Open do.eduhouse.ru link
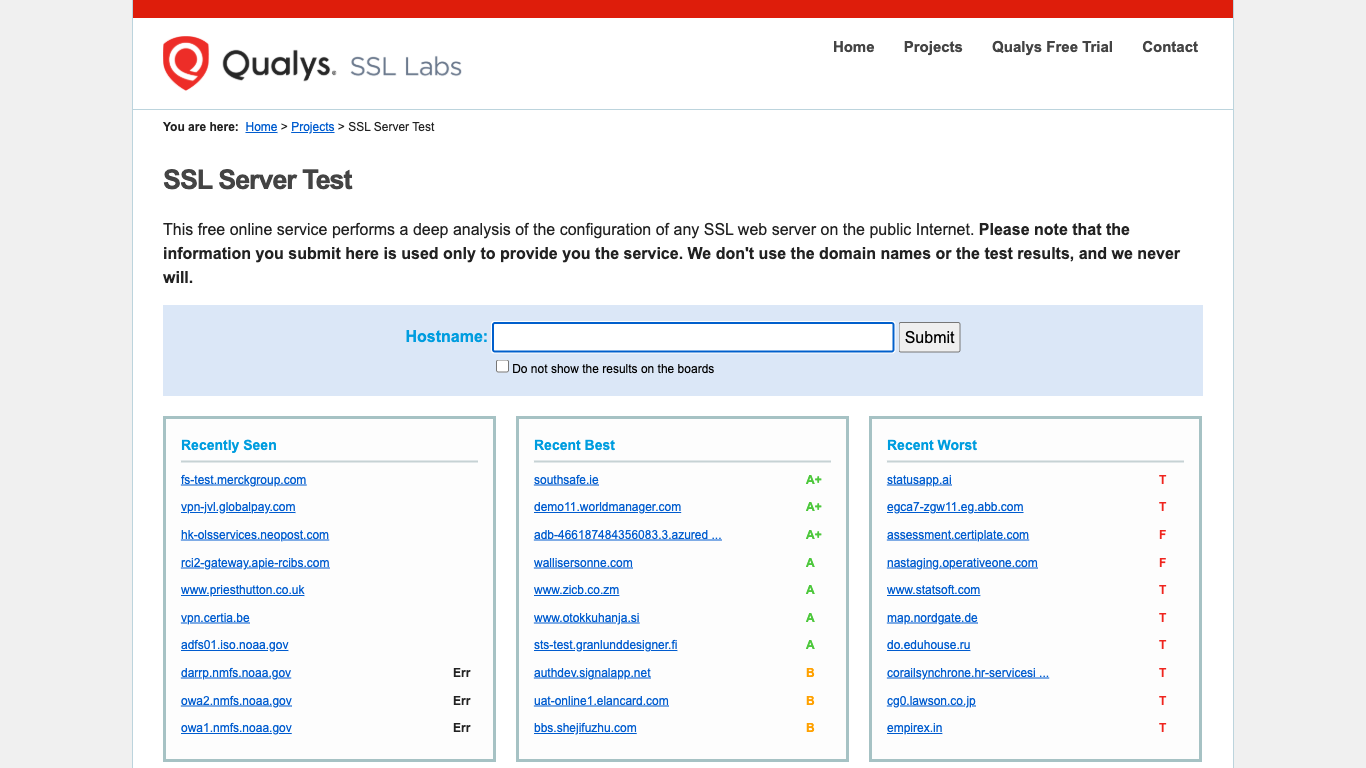The width and height of the screenshot is (1366, 768). pos(928,645)
